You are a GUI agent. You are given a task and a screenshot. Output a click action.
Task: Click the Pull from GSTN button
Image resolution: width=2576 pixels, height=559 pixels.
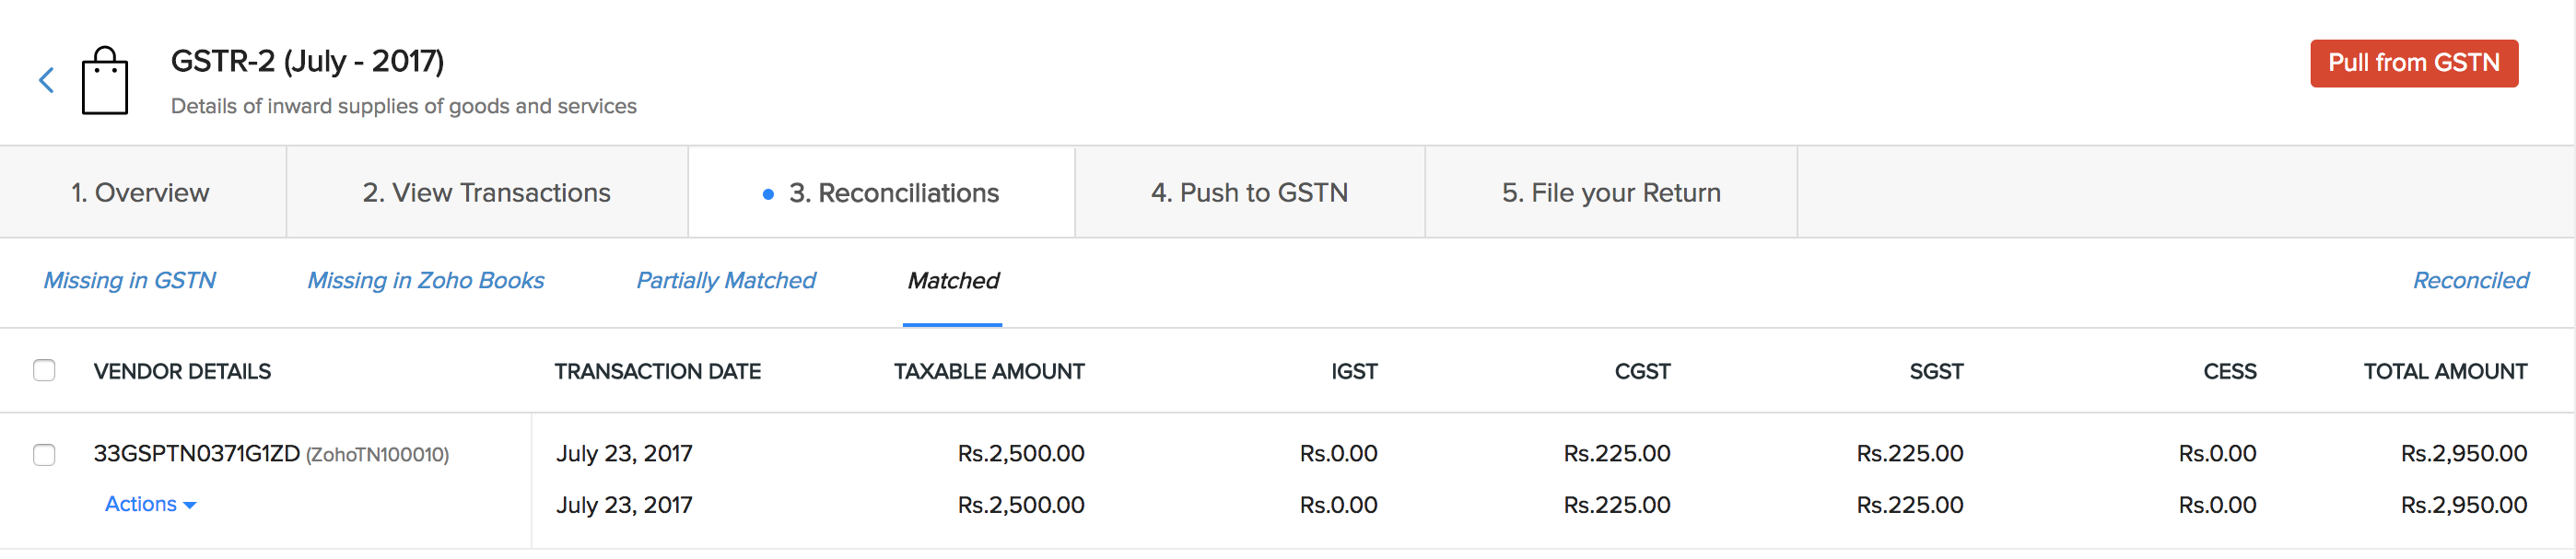2414,62
